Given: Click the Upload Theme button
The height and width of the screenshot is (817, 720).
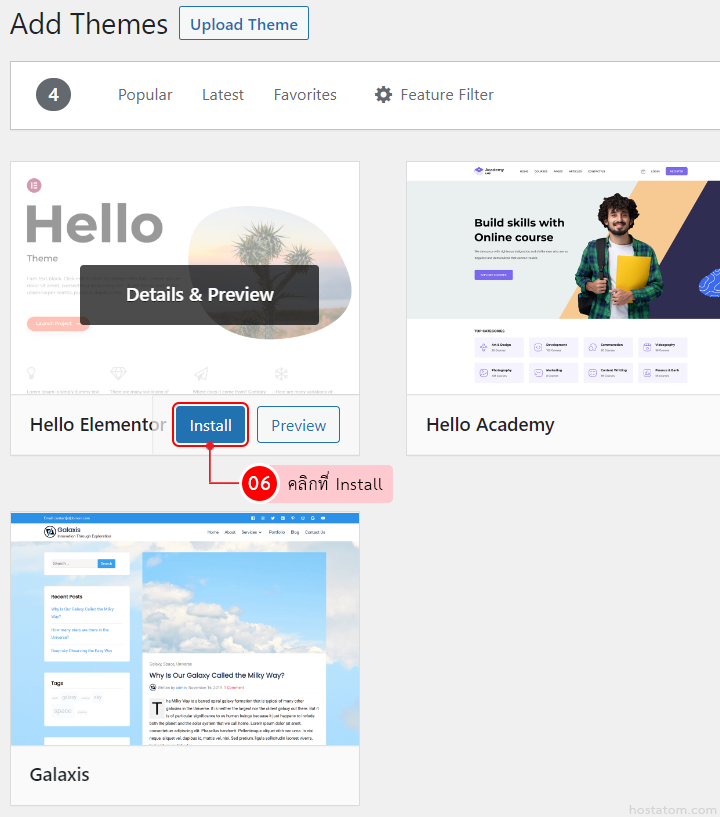Looking at the screenshot, I should pyautogui.click(x=244, y=23).
